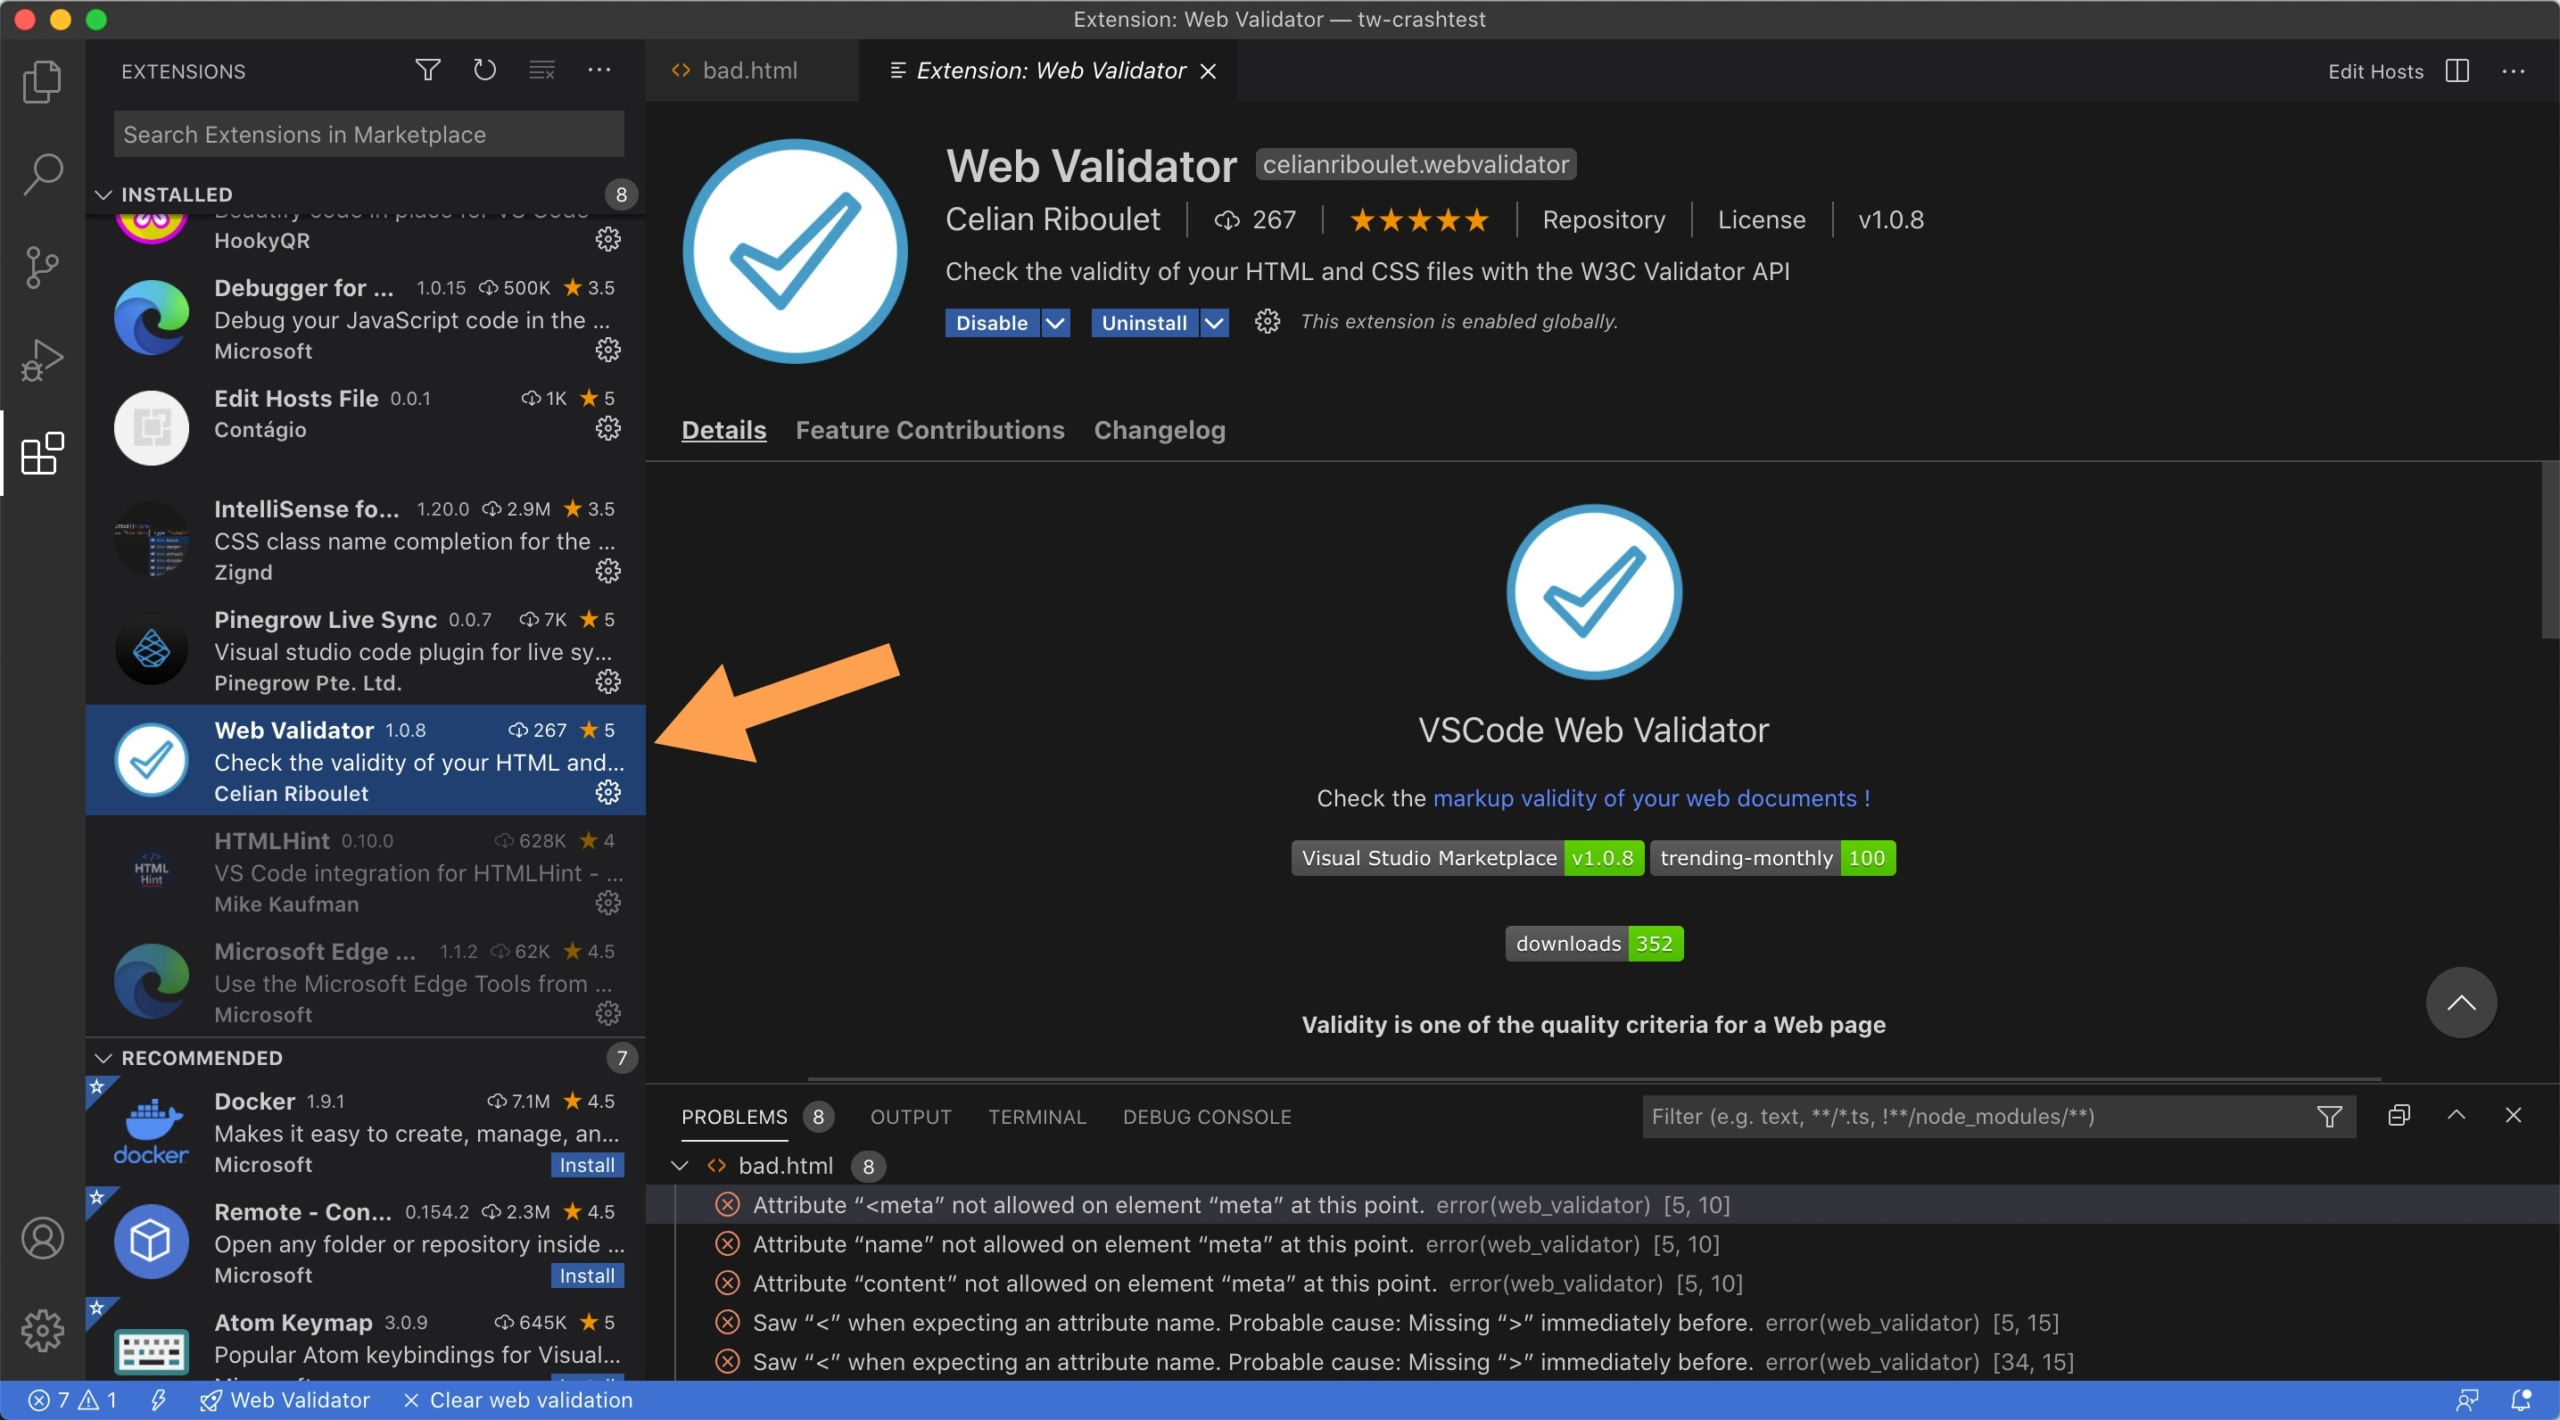Click publisher name Celian Riboulet

1053,220
